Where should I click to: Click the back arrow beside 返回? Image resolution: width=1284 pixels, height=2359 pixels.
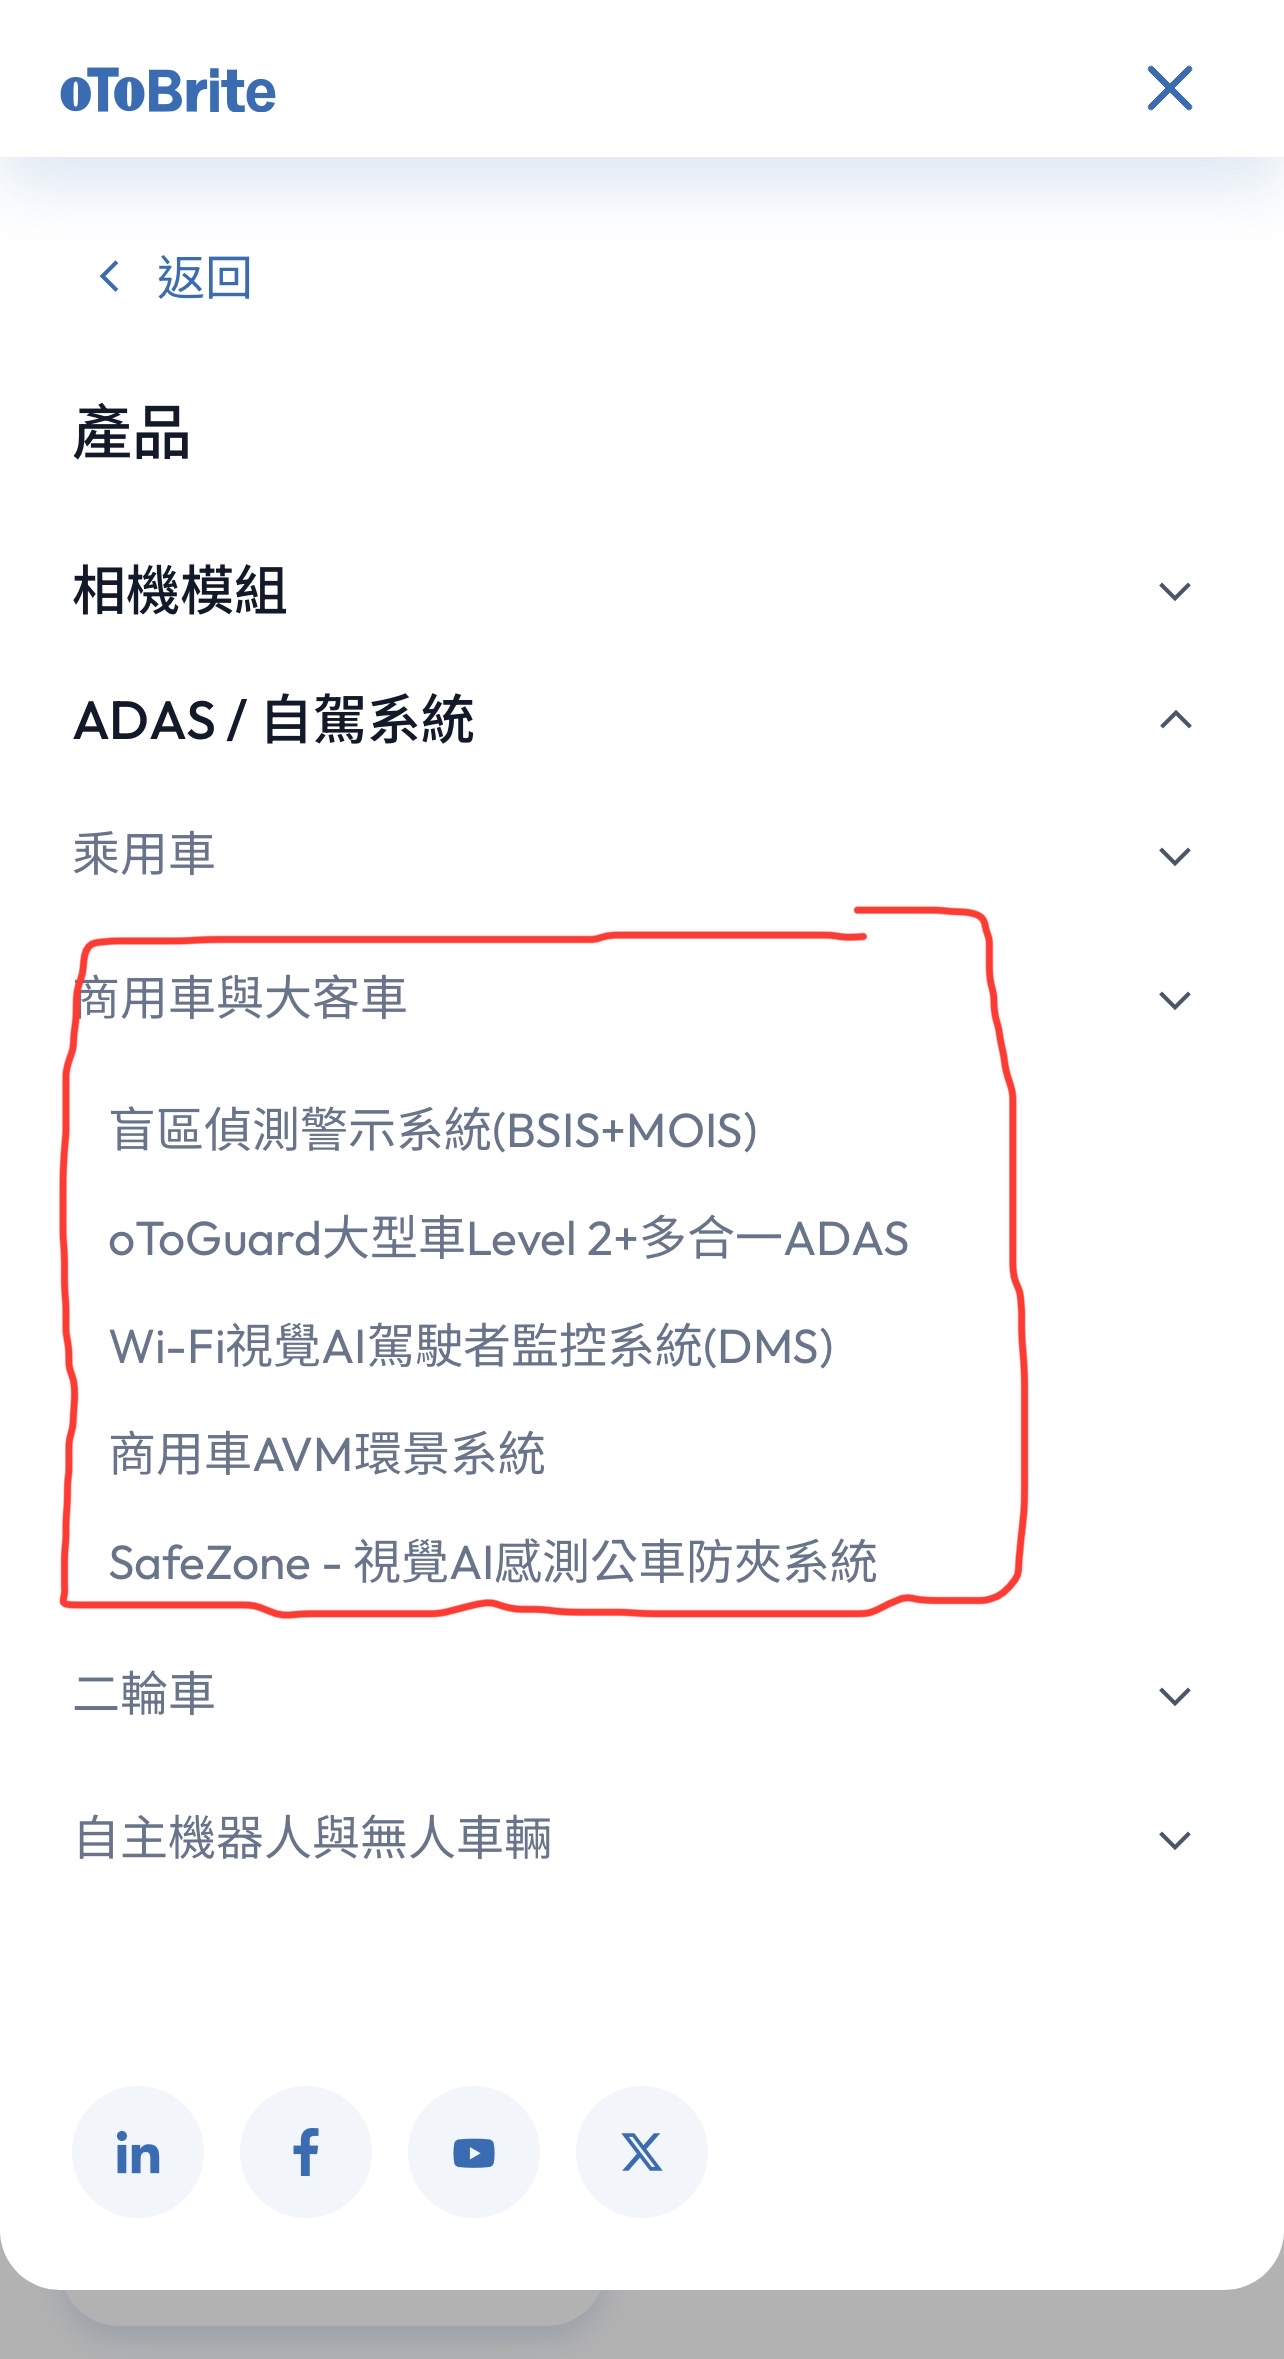110,276
